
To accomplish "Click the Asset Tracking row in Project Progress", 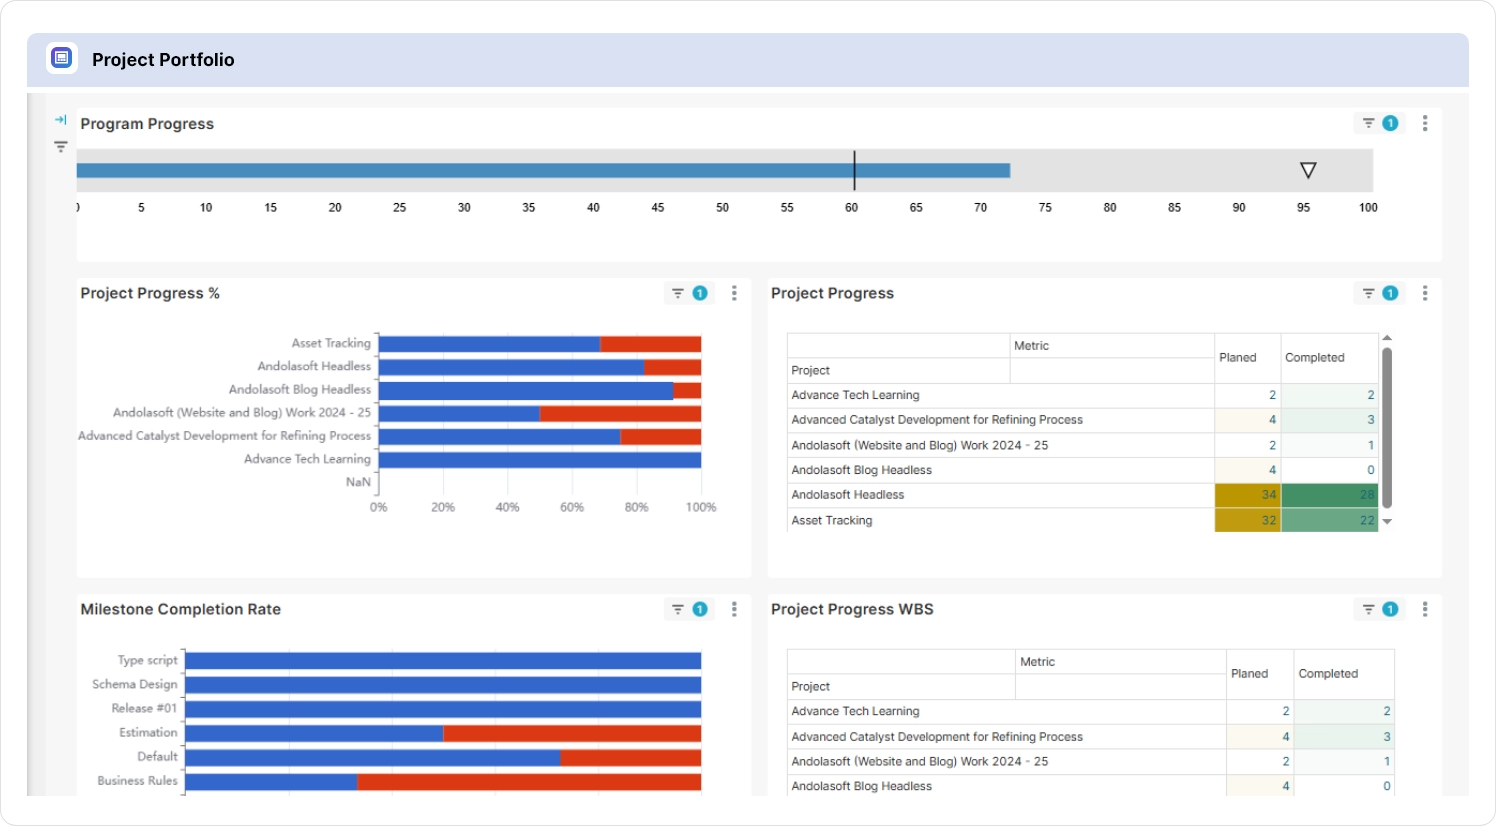I will click(x=832, y=520).
